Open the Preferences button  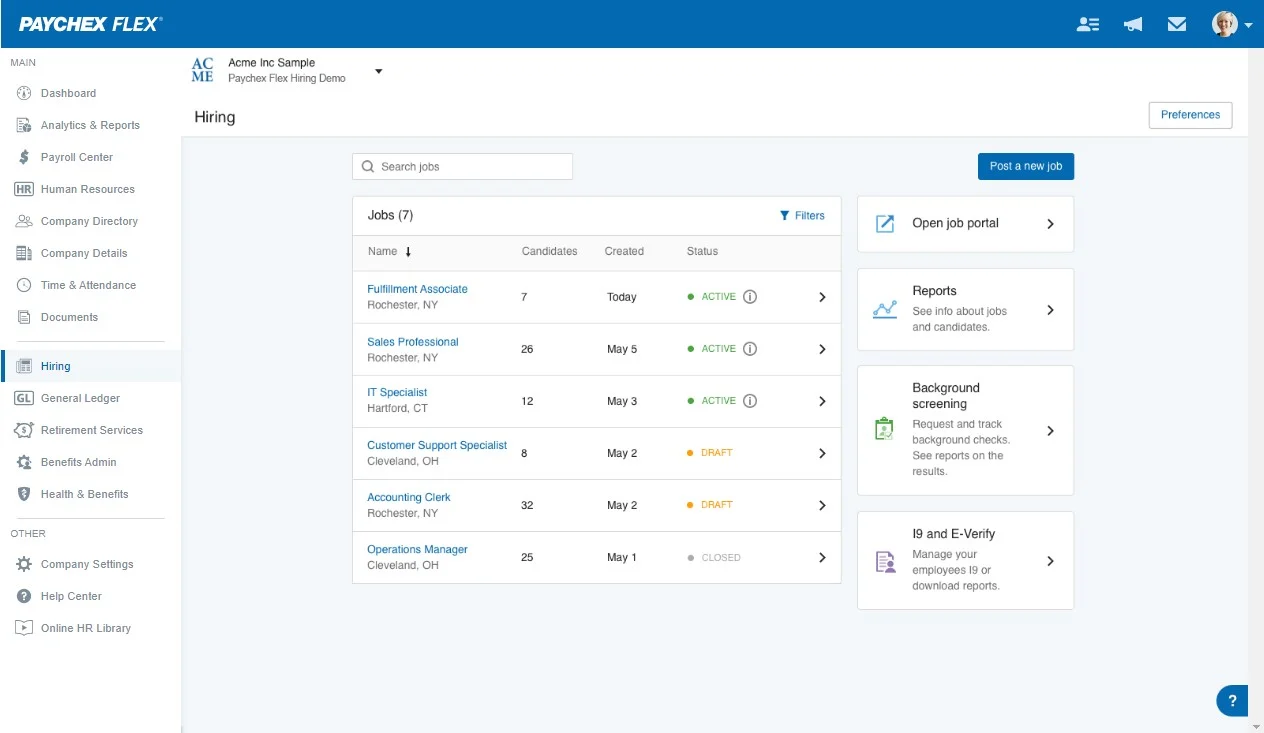click(x=1190, y=115)
